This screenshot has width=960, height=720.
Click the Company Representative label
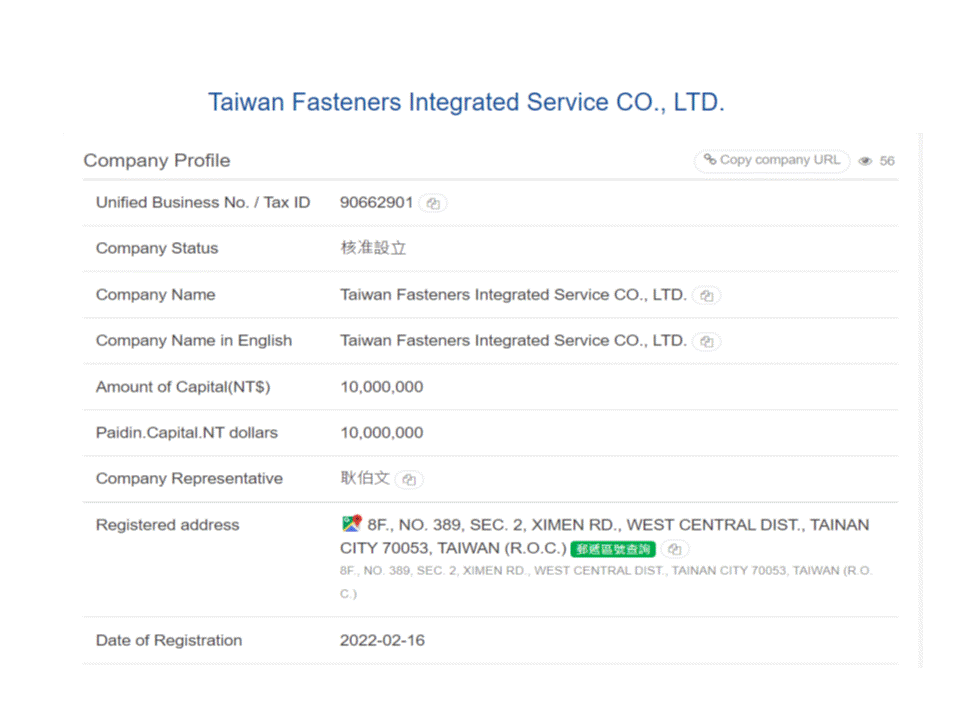(189, 479)
